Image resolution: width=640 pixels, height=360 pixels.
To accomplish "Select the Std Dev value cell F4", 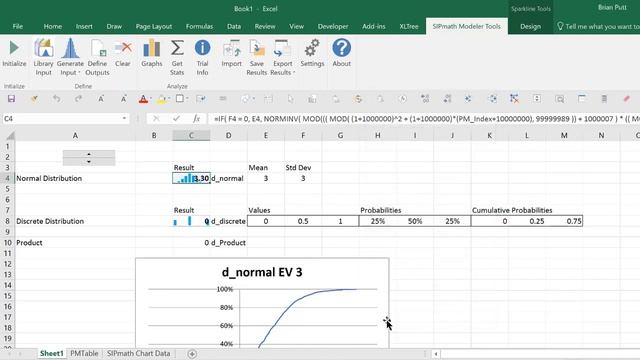I will 303,178.
